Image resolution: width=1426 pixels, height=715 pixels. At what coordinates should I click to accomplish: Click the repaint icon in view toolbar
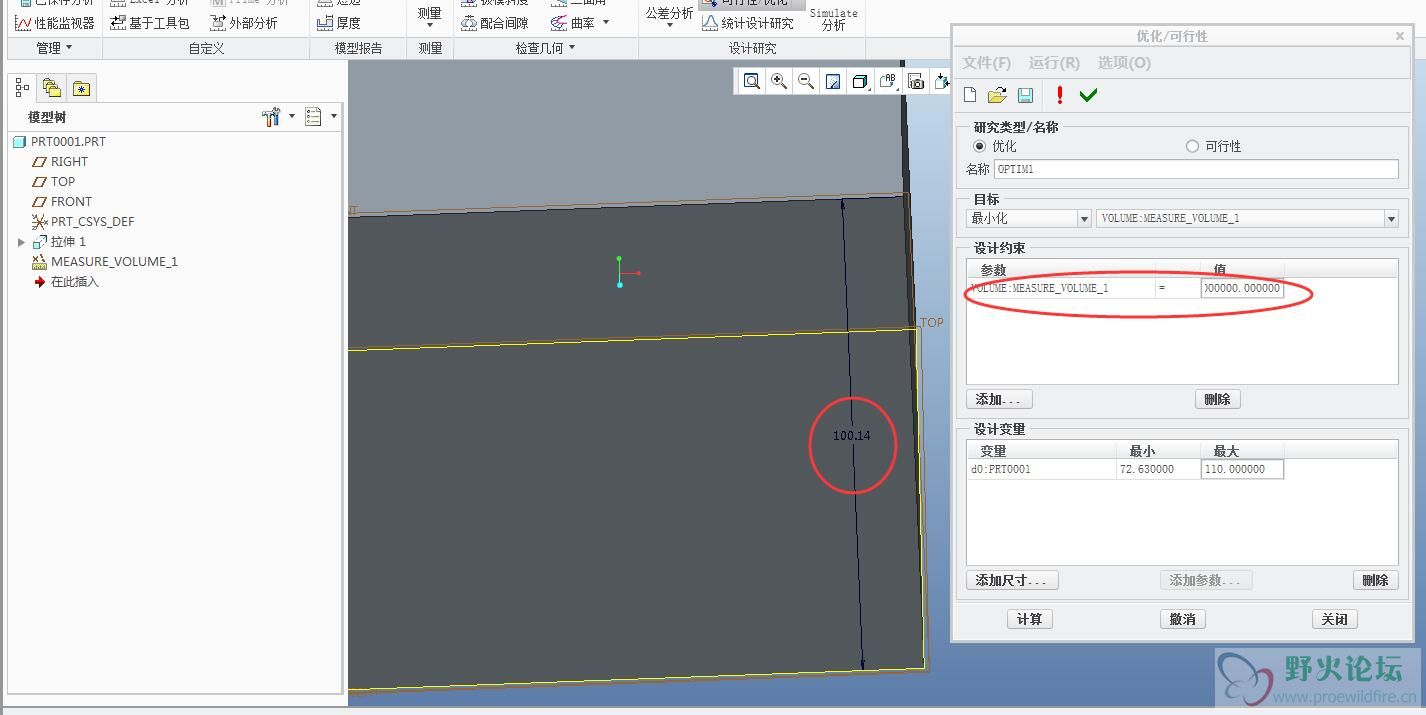click(832, 82)
